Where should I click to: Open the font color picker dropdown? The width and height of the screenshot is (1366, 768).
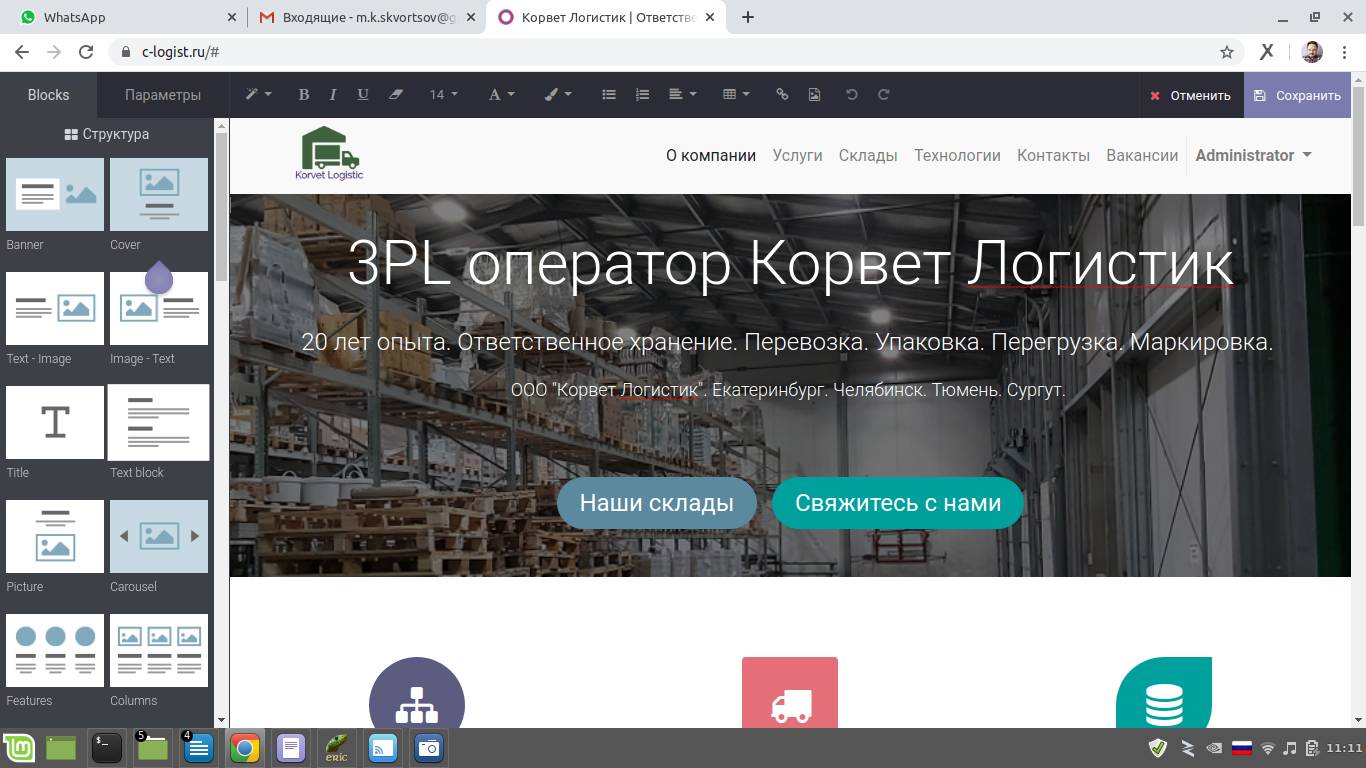501,95
